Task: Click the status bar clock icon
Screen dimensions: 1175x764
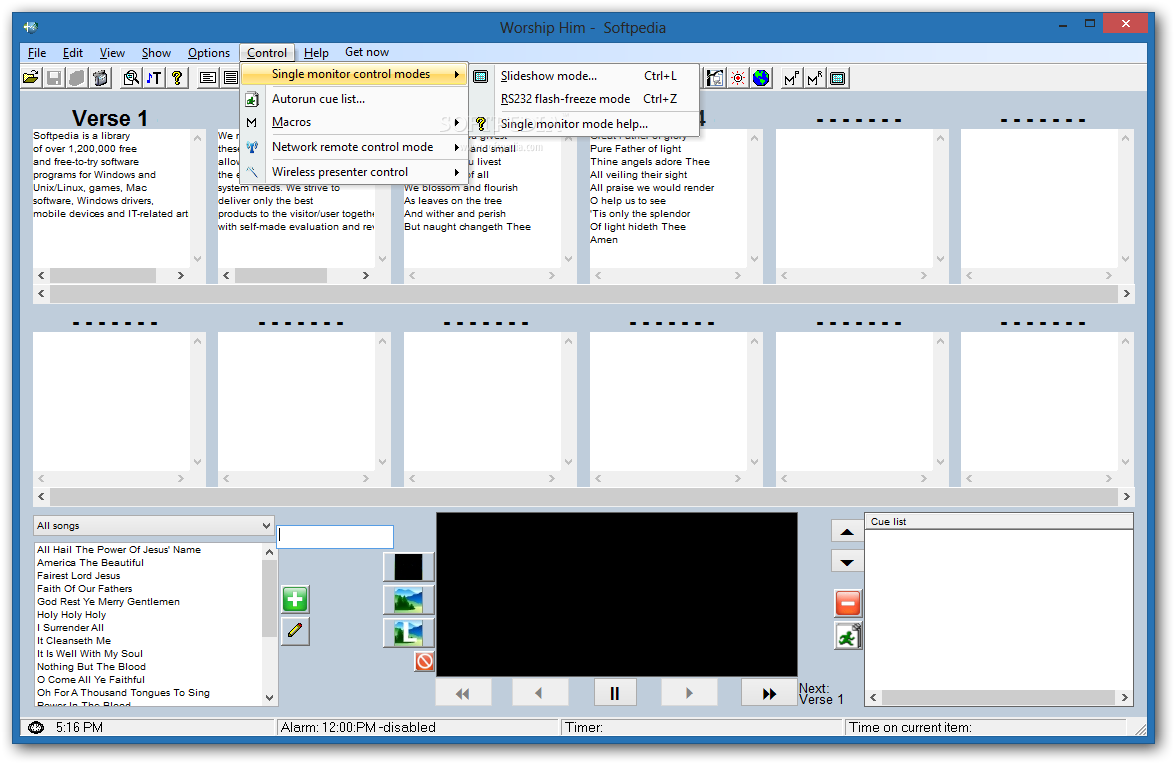Action: click(x=36, y=727)
